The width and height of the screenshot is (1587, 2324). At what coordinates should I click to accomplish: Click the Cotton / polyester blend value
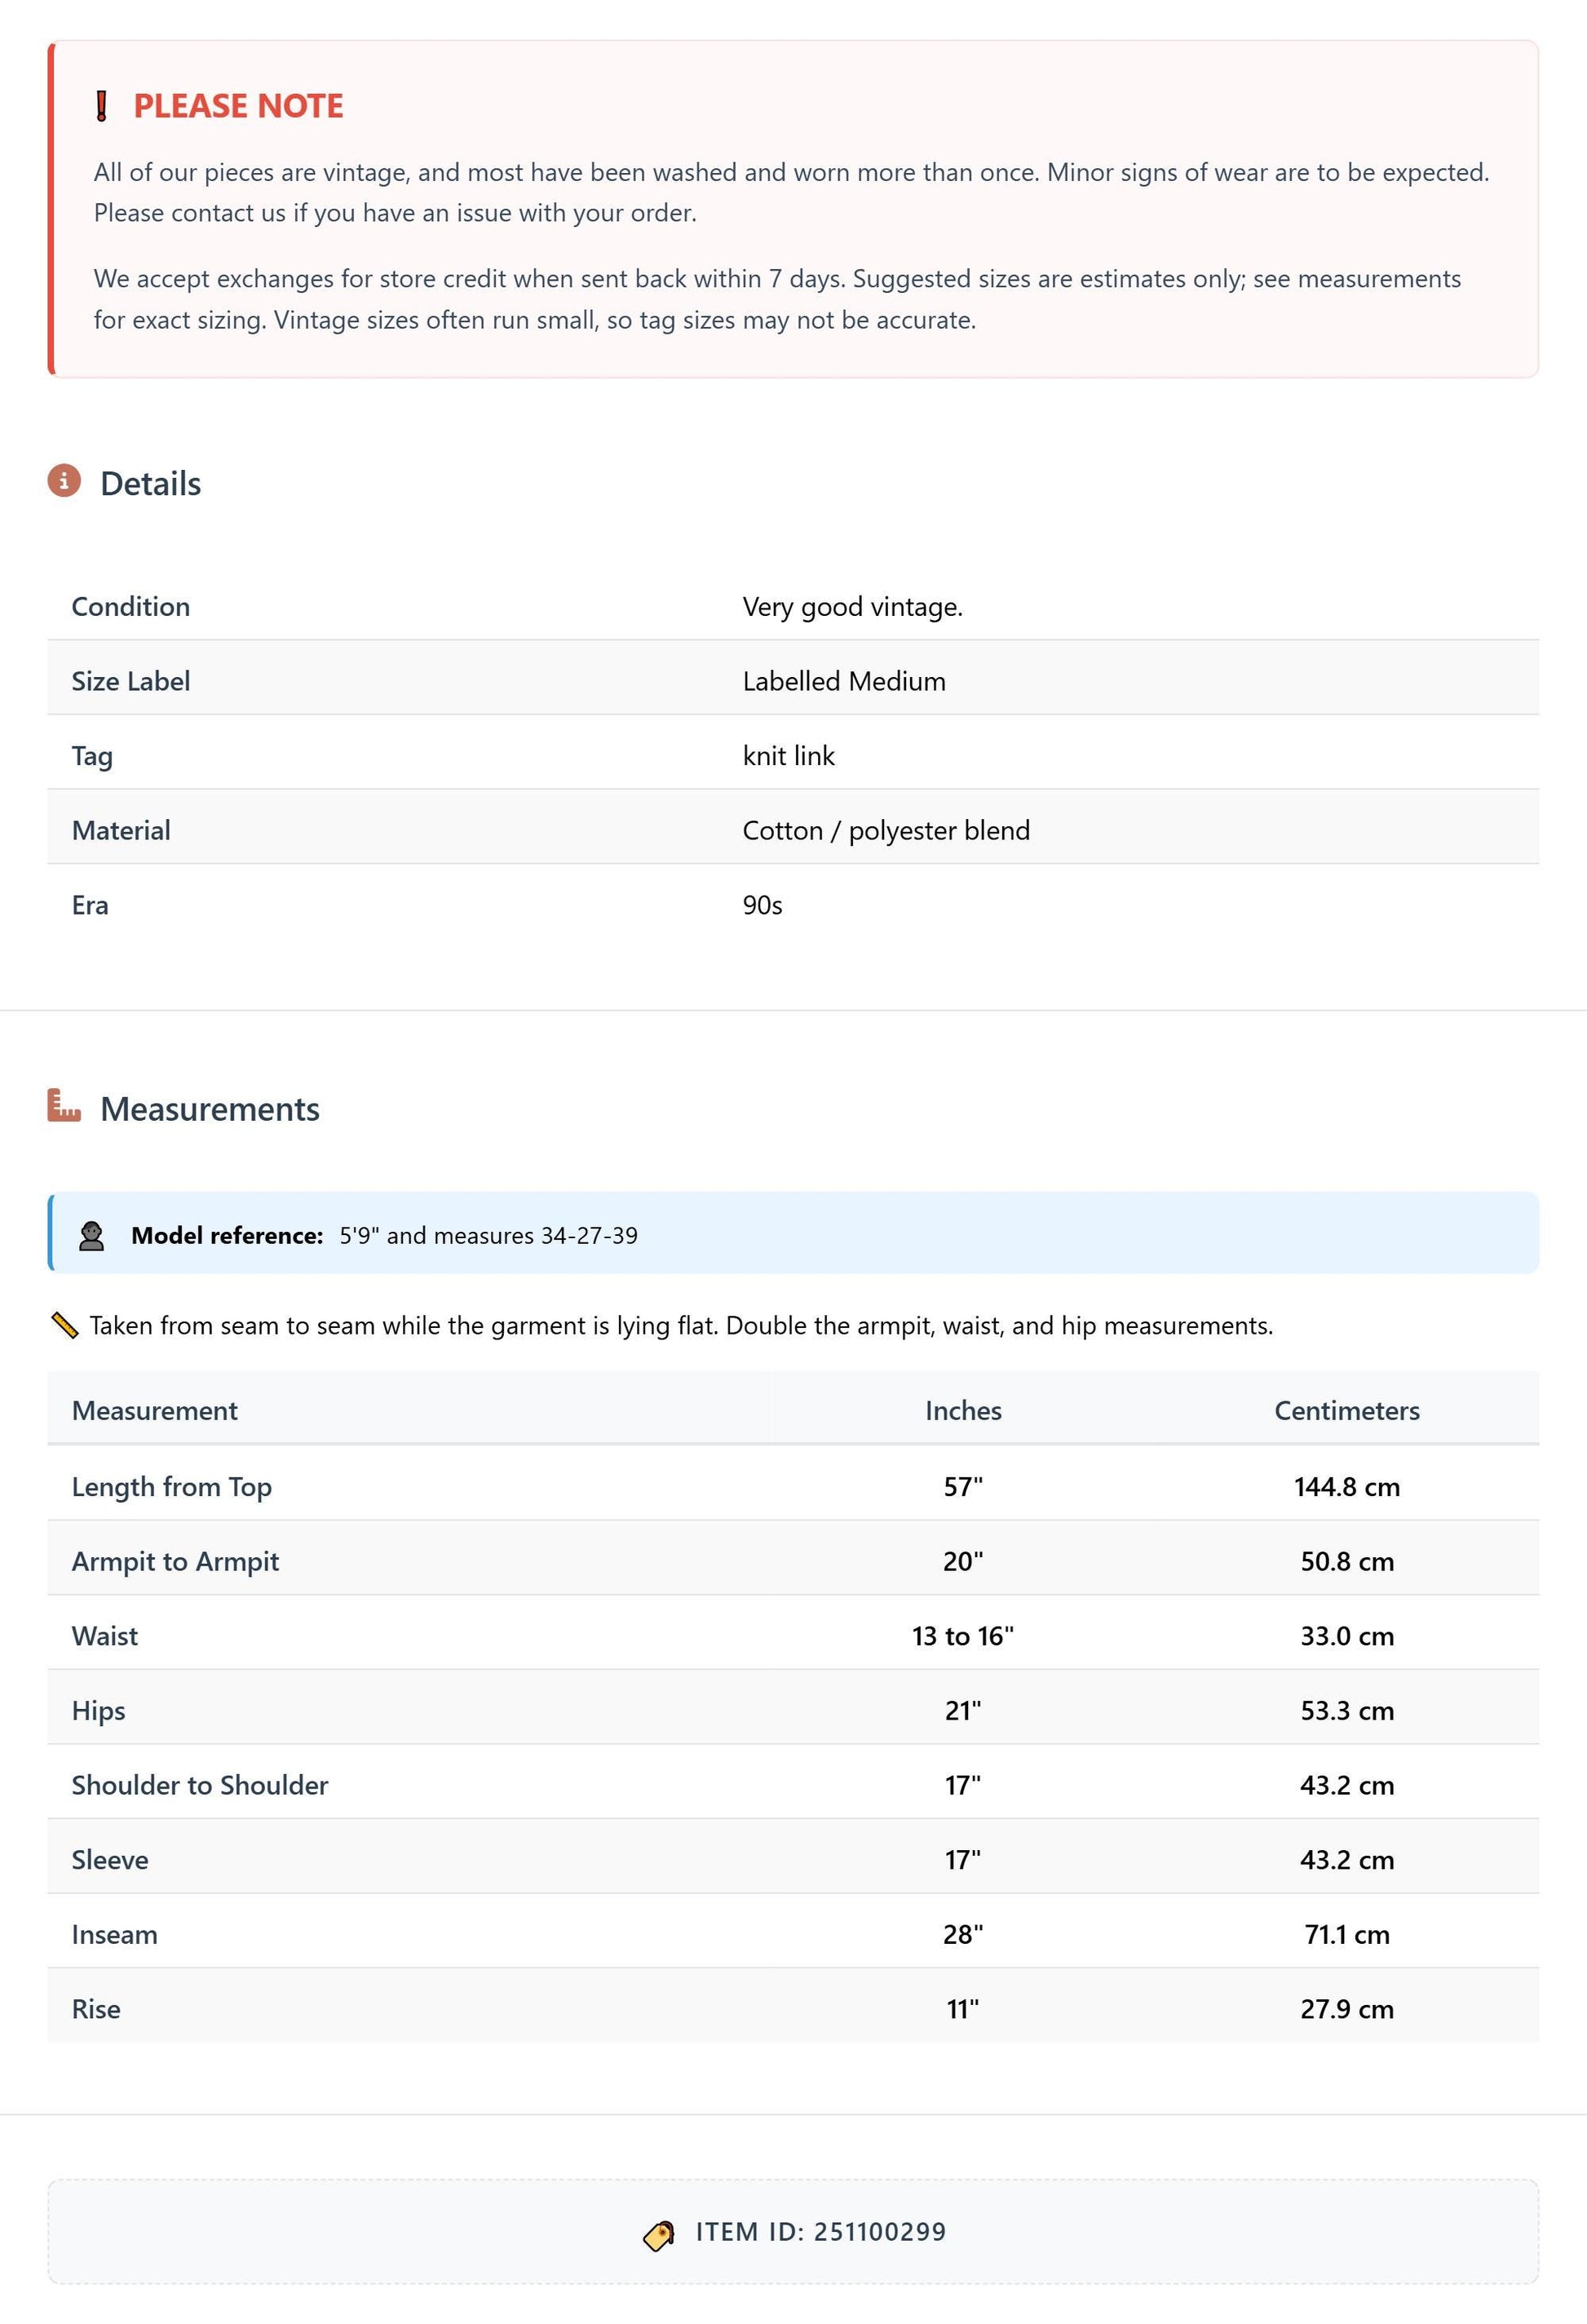886,831
